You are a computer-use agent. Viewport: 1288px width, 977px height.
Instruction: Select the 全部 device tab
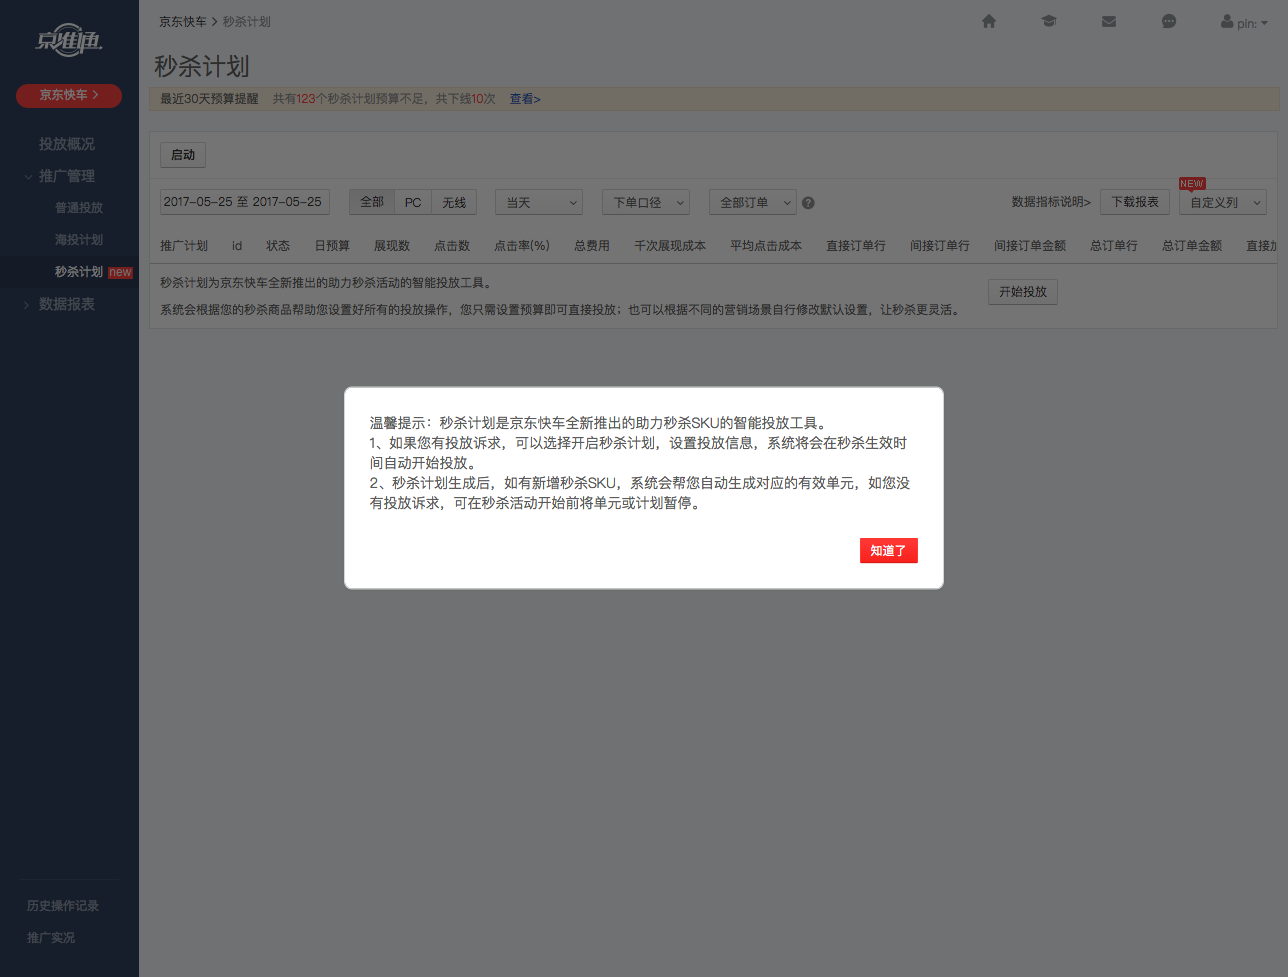tap(372, 202)
